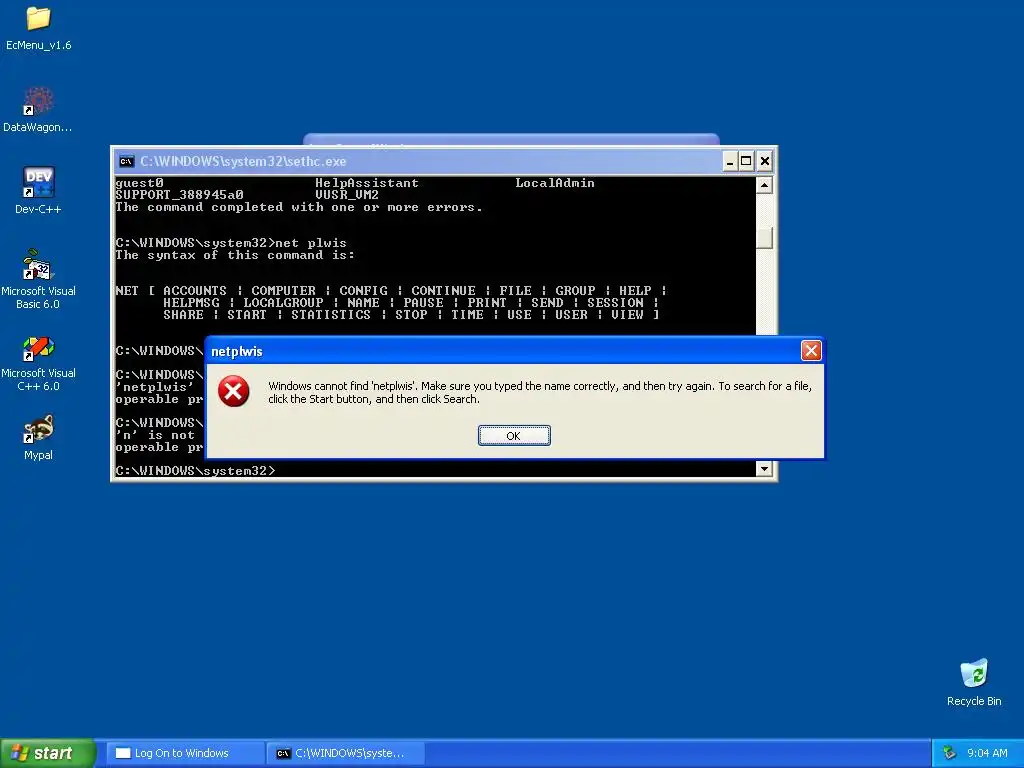The width and height of the screenshot is (1024, 768).
Task: Close the sethc.exe command window
Action: [765, 161]
